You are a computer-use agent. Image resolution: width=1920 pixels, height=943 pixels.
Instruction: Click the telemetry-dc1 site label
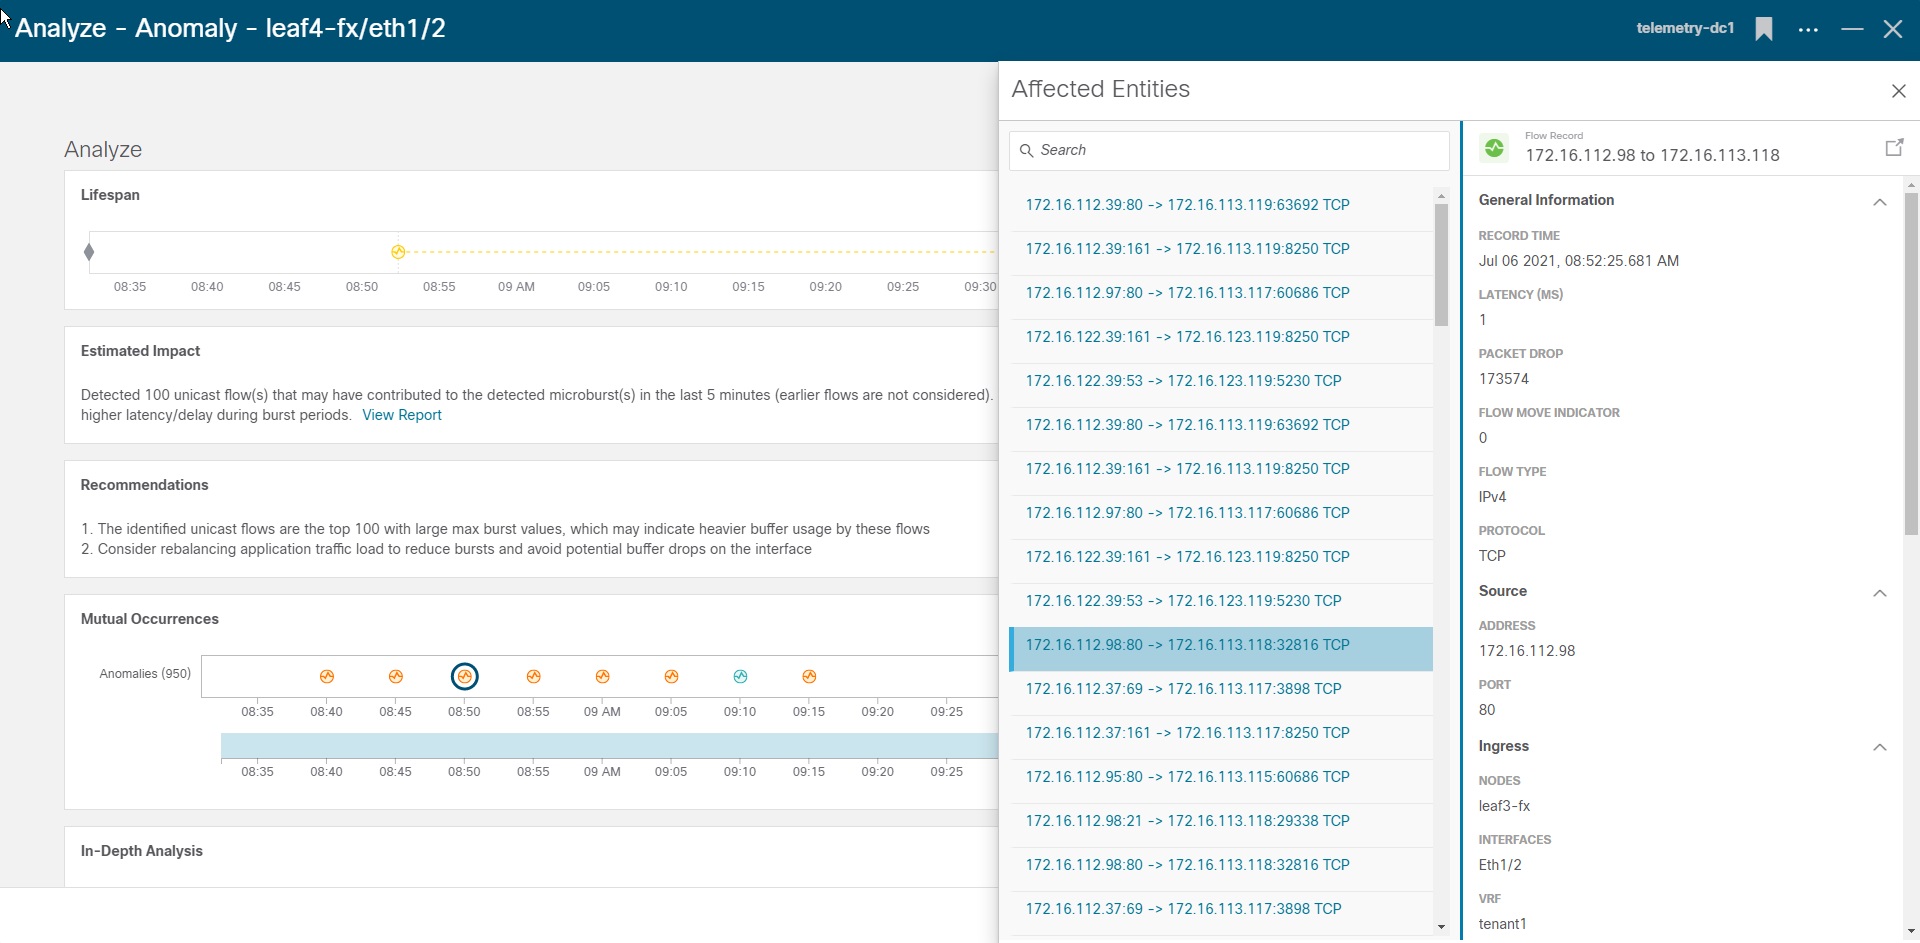pos(1684,28)
